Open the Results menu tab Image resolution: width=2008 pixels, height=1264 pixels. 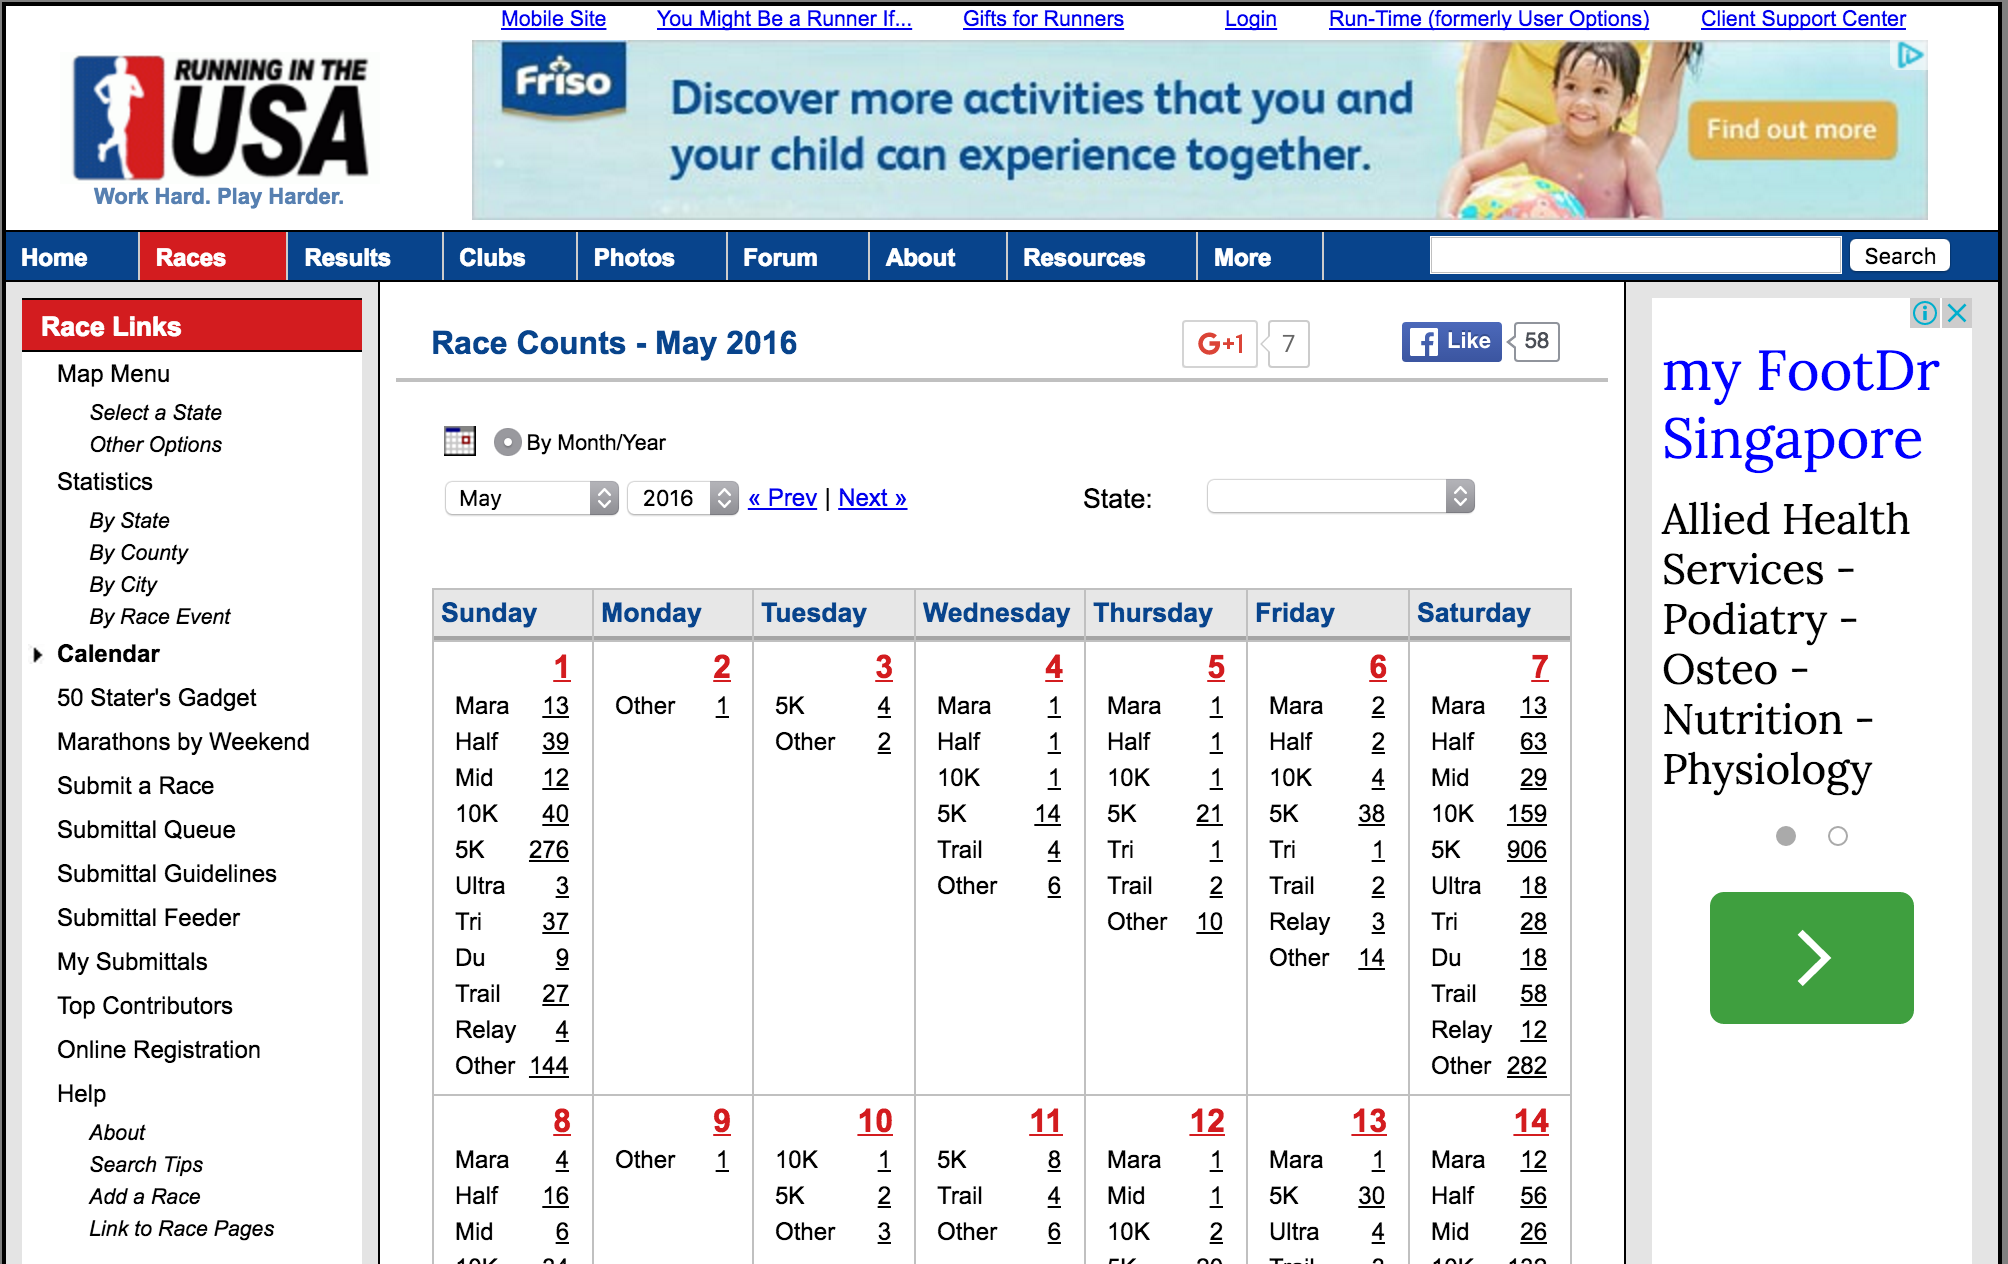click(347, 257)
